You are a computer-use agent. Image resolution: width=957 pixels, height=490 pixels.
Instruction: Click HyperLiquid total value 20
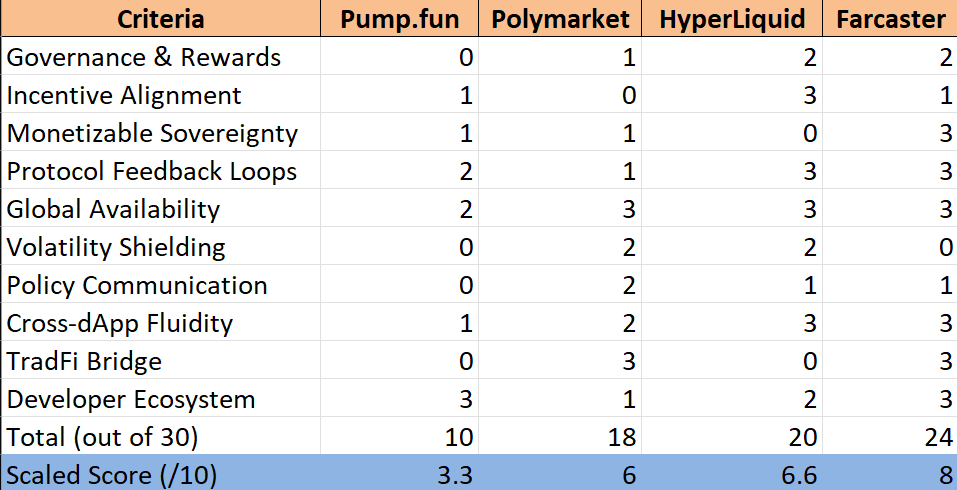(x=732, y=436)
